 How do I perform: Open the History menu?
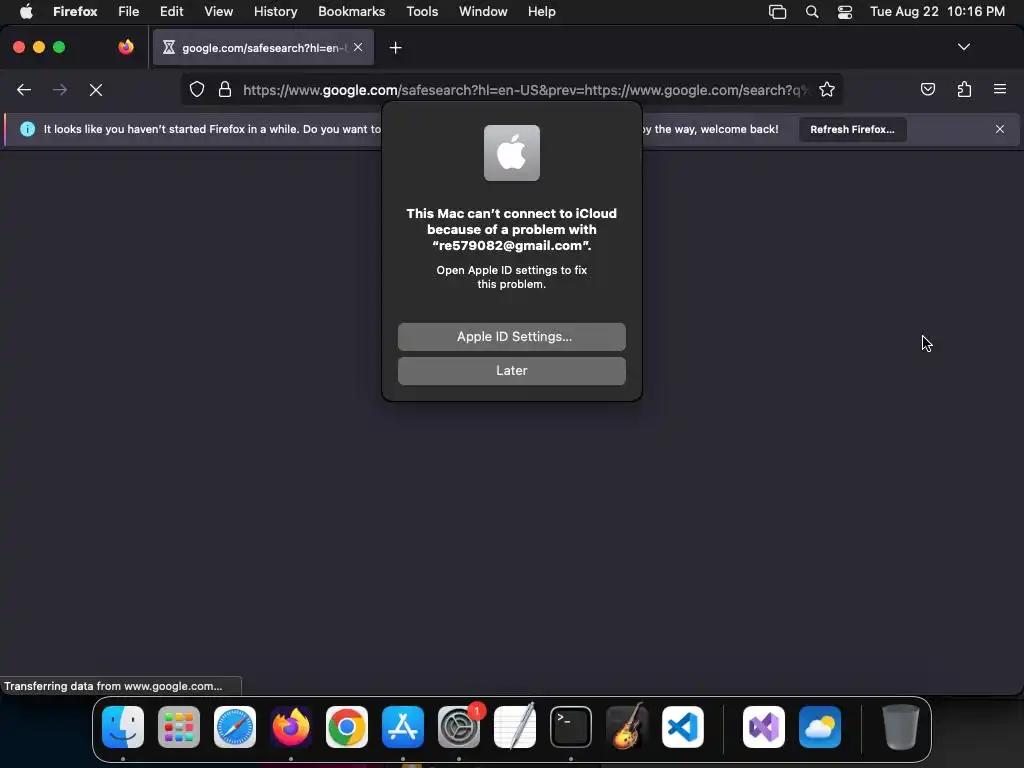tap(276, 12)
